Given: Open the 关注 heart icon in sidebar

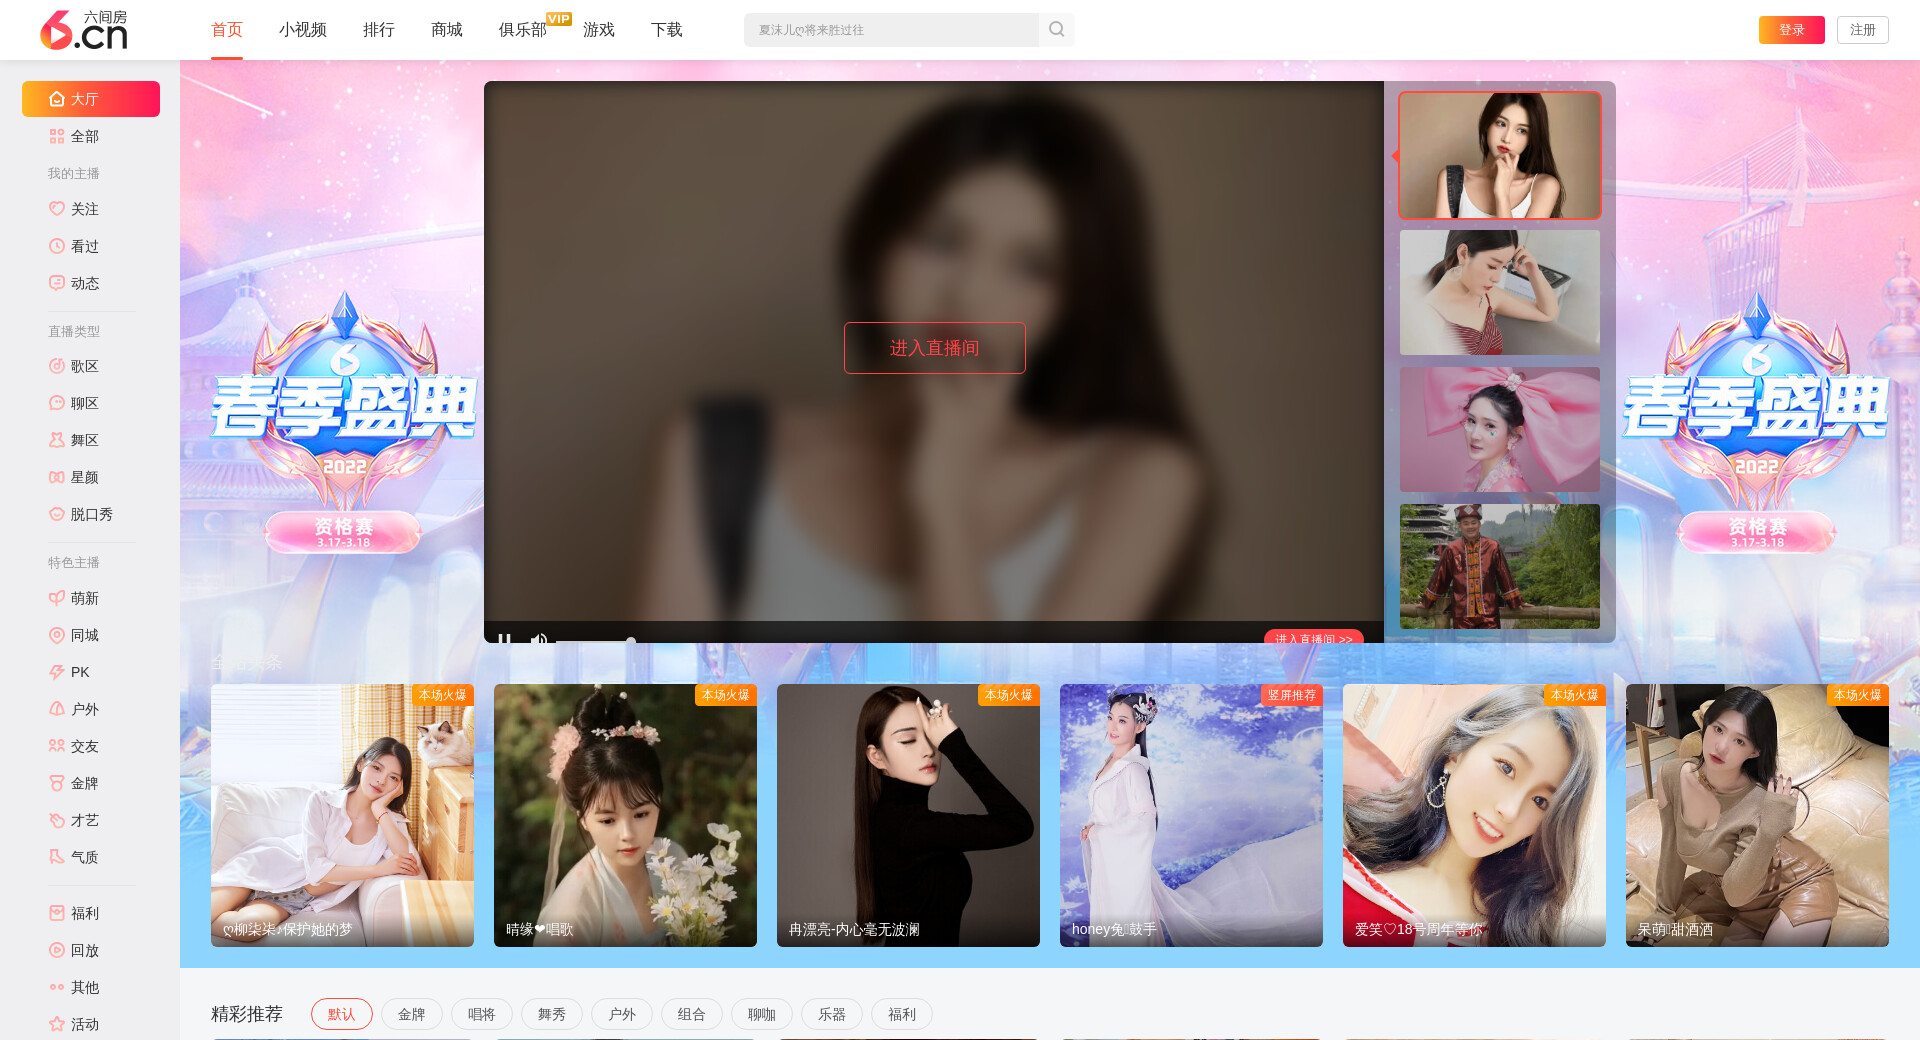Looking at the screenshot, I should point(57,209).
